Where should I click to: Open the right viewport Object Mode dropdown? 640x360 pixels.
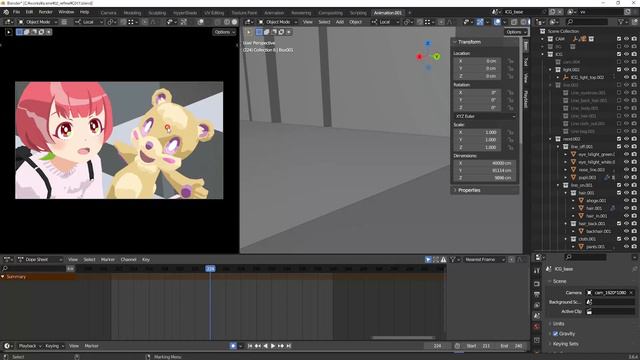pyautogui.click(x=278, y=22)
